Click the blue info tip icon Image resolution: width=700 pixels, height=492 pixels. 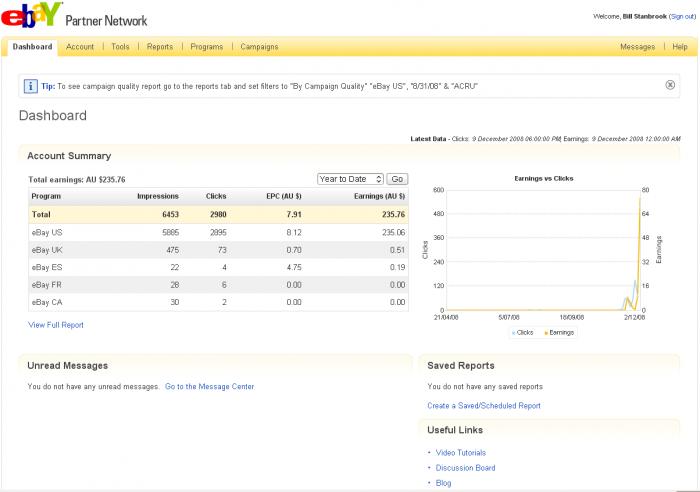point(31,86)
